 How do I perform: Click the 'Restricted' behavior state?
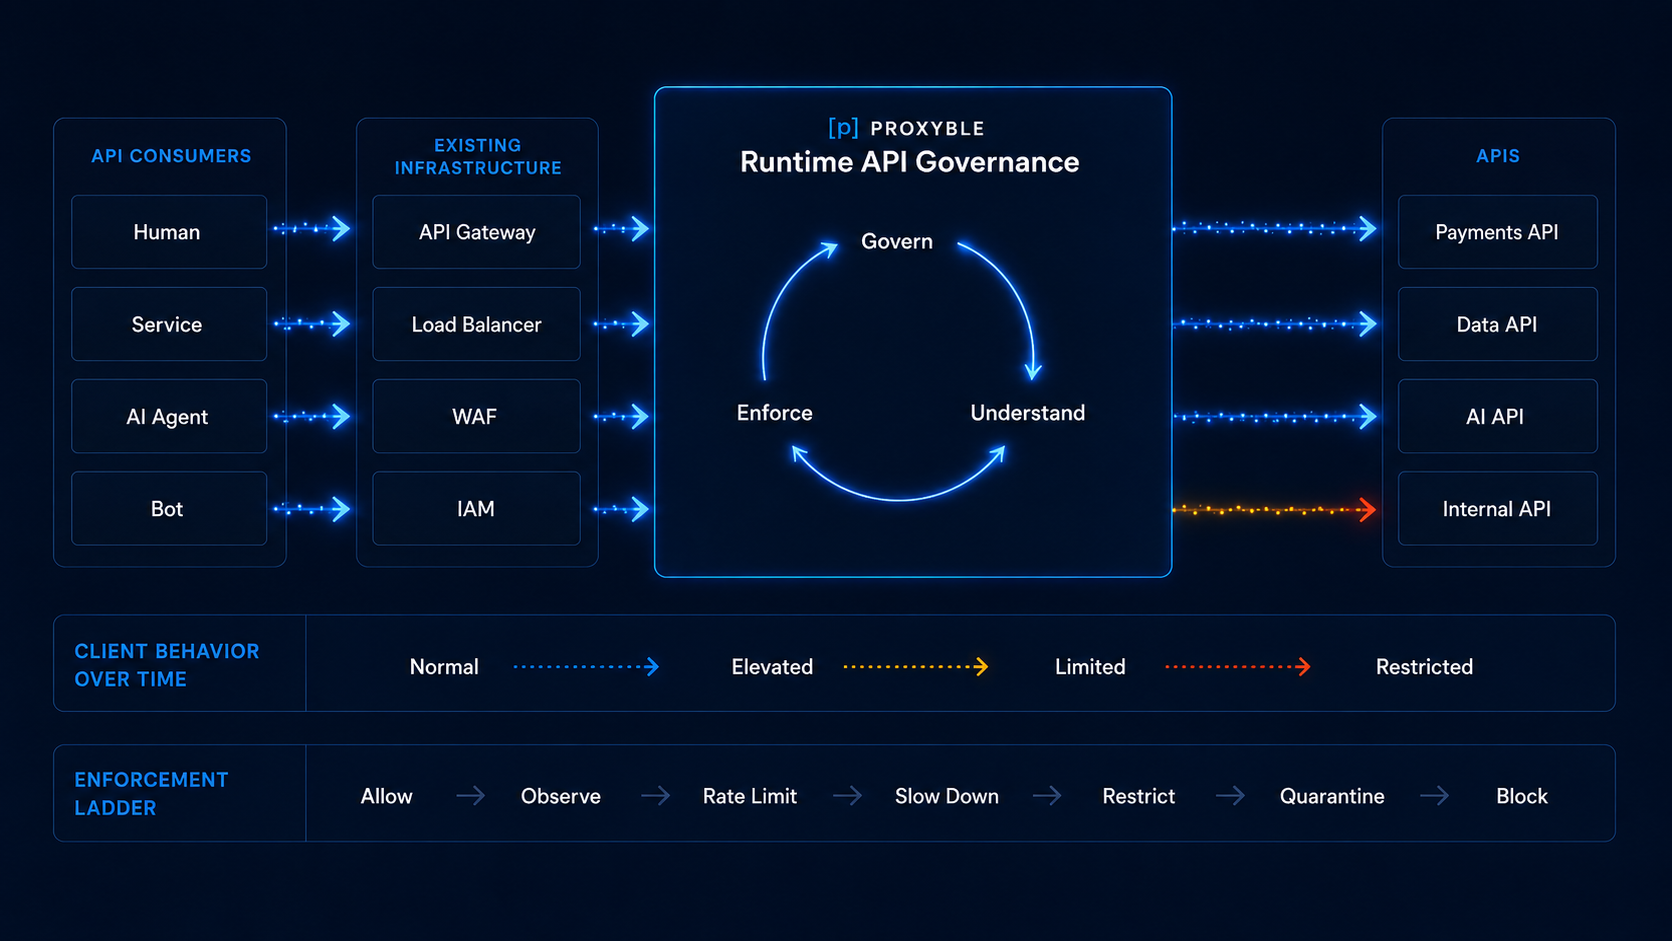pos(1424,667)
